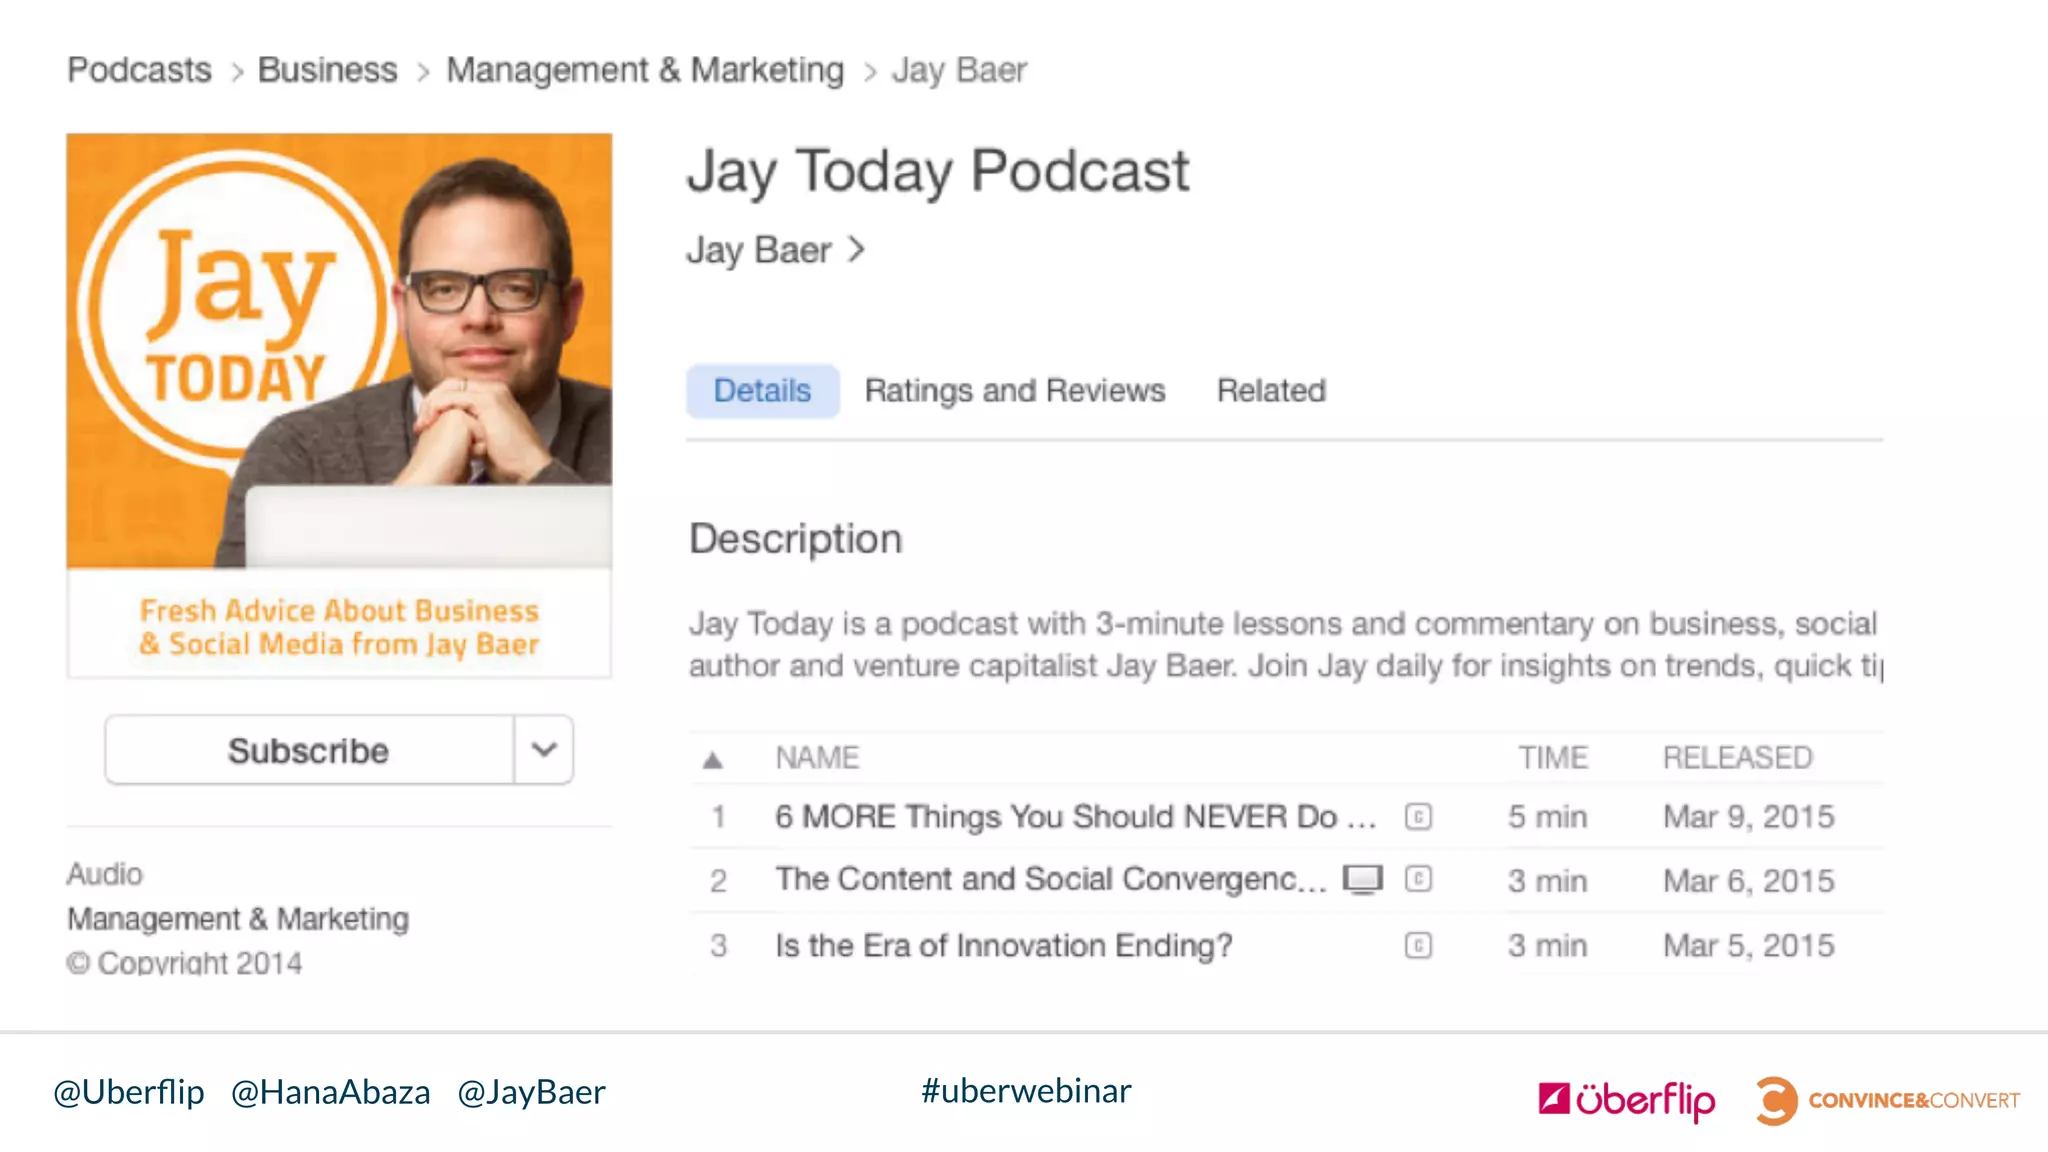Sort episodes using the triangle column header
This screenshot has width=2048, height=1152.
coord(712,760)
